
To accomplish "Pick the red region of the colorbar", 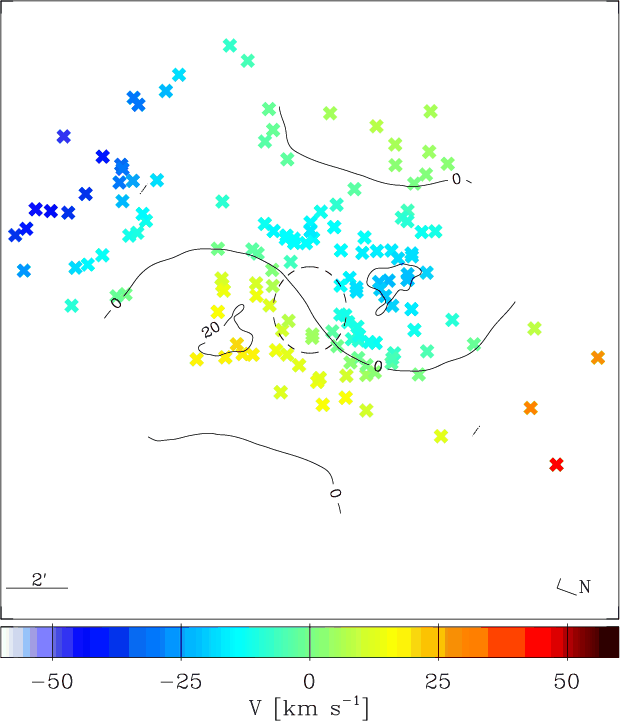I will (x=535, y=642).
